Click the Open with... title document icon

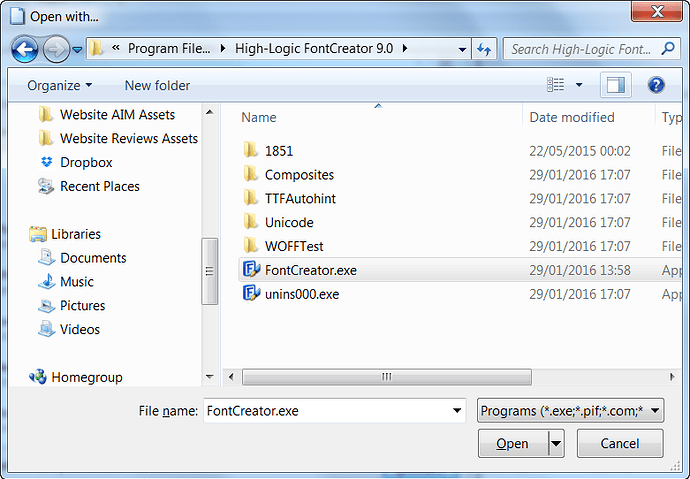pyautogui.click(x=18, y=16)
